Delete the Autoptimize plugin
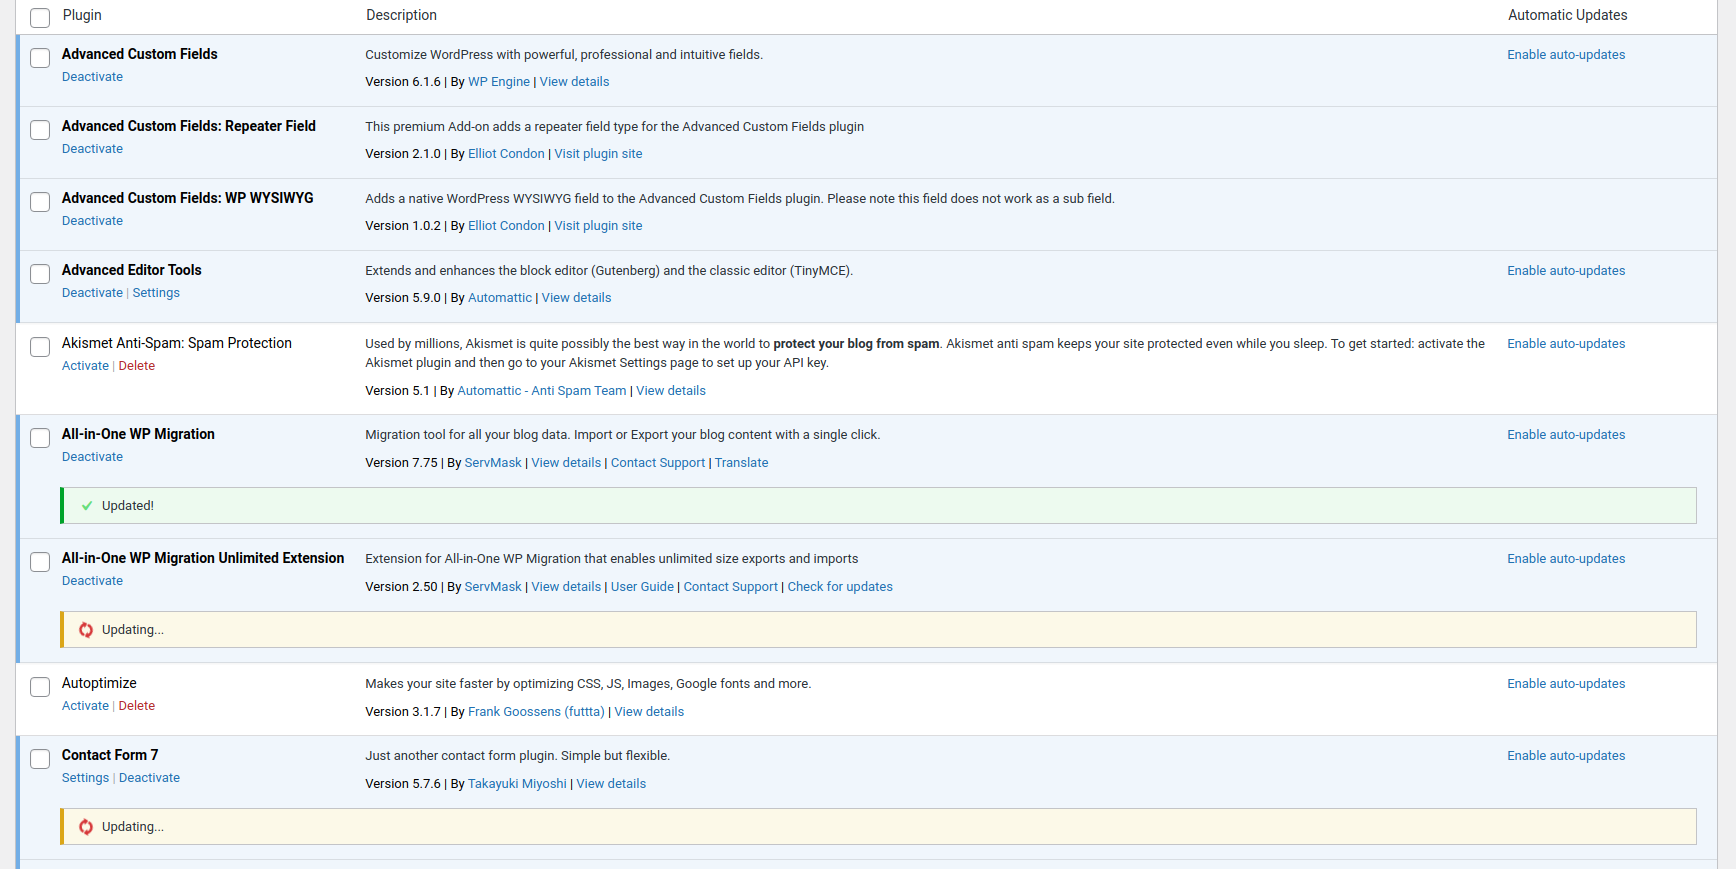 (x=137, y=706)
